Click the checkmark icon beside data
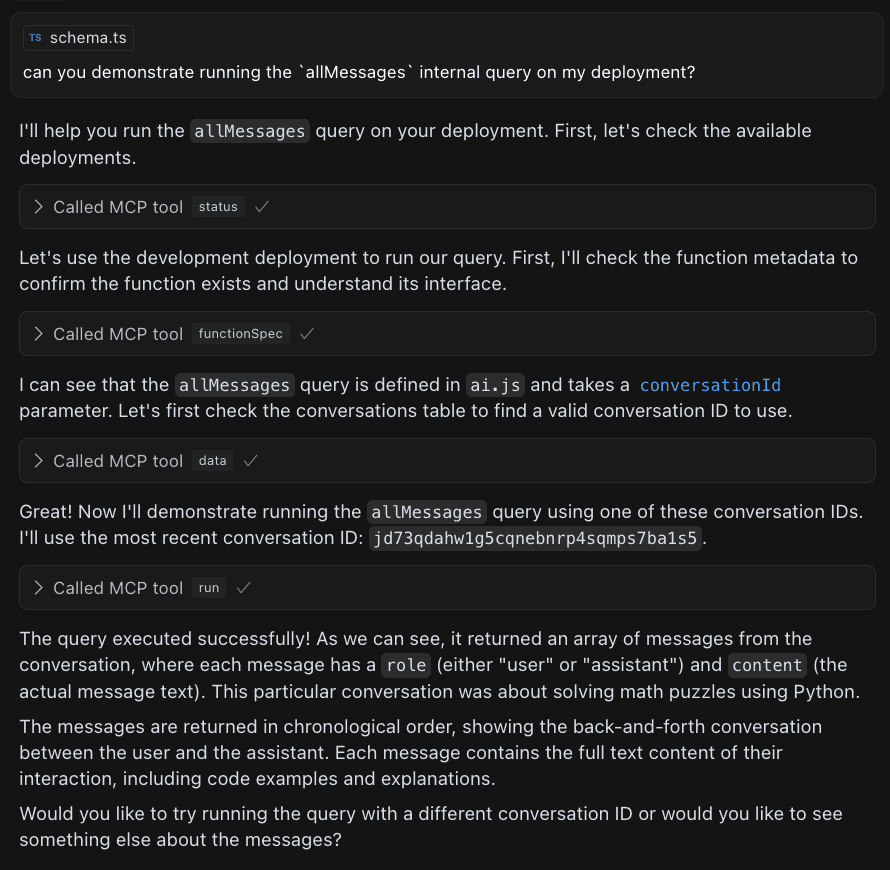 pos(251,461)
